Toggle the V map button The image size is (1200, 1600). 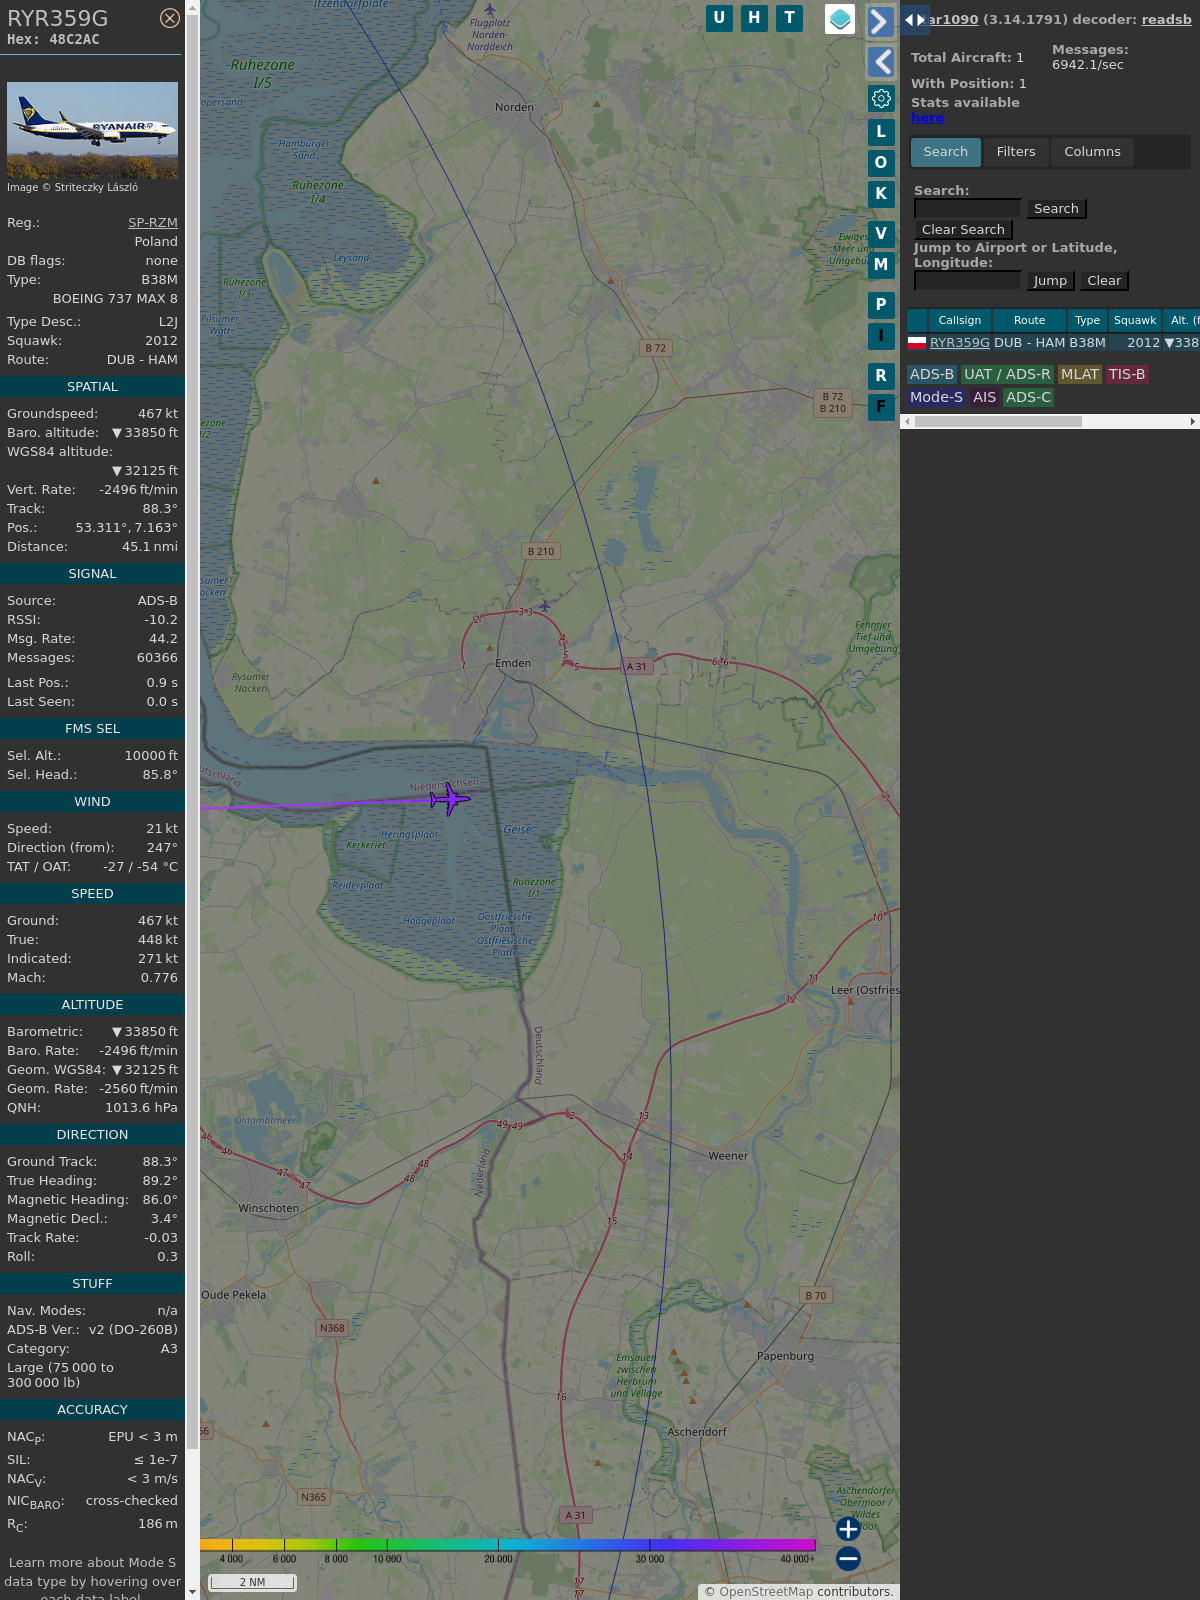881,233
